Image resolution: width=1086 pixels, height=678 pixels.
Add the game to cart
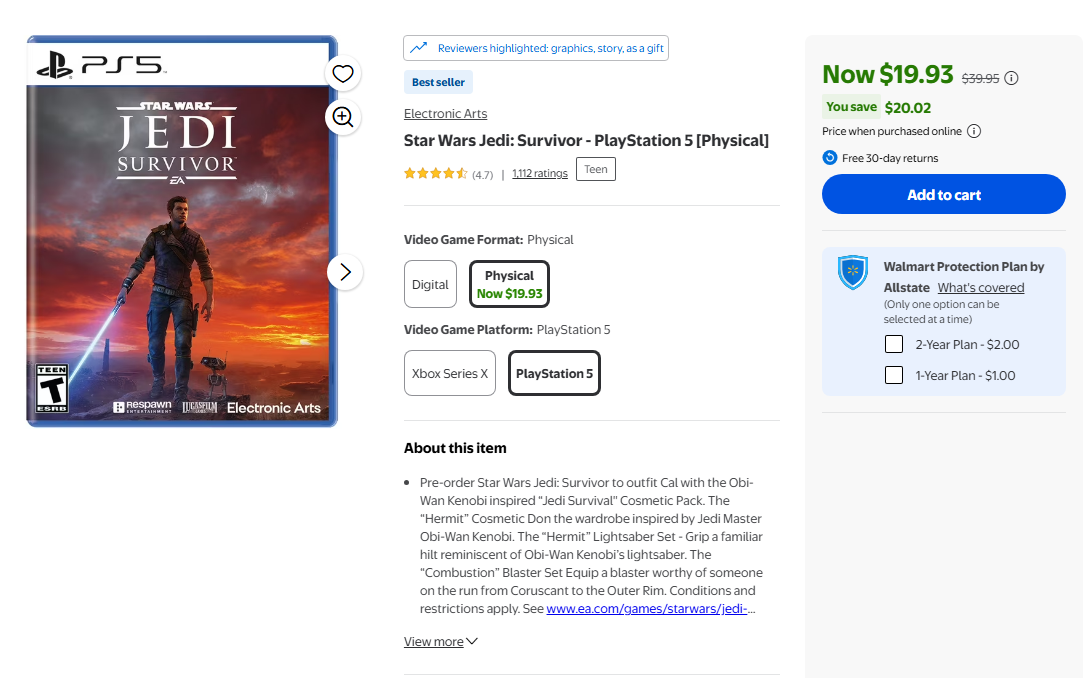tap(943, 195)
